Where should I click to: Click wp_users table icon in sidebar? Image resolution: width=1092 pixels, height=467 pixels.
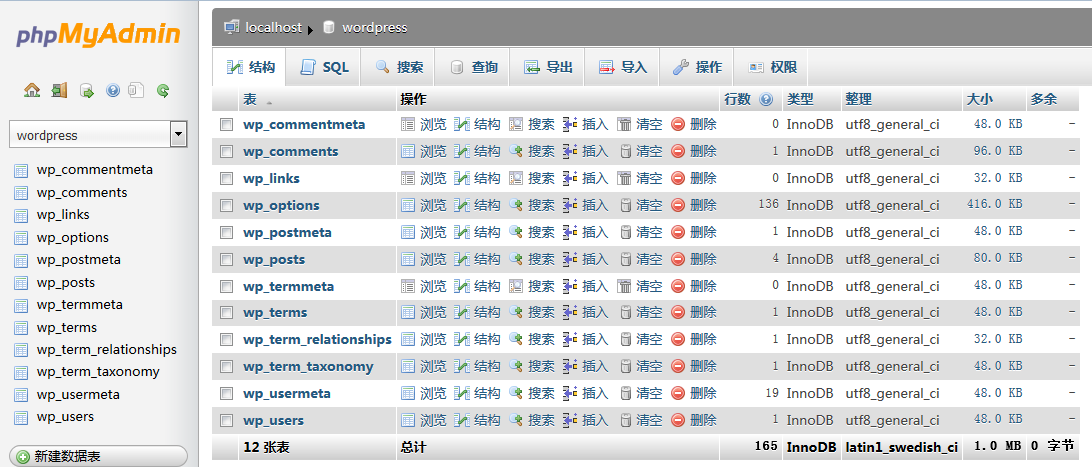click(21, 417)
